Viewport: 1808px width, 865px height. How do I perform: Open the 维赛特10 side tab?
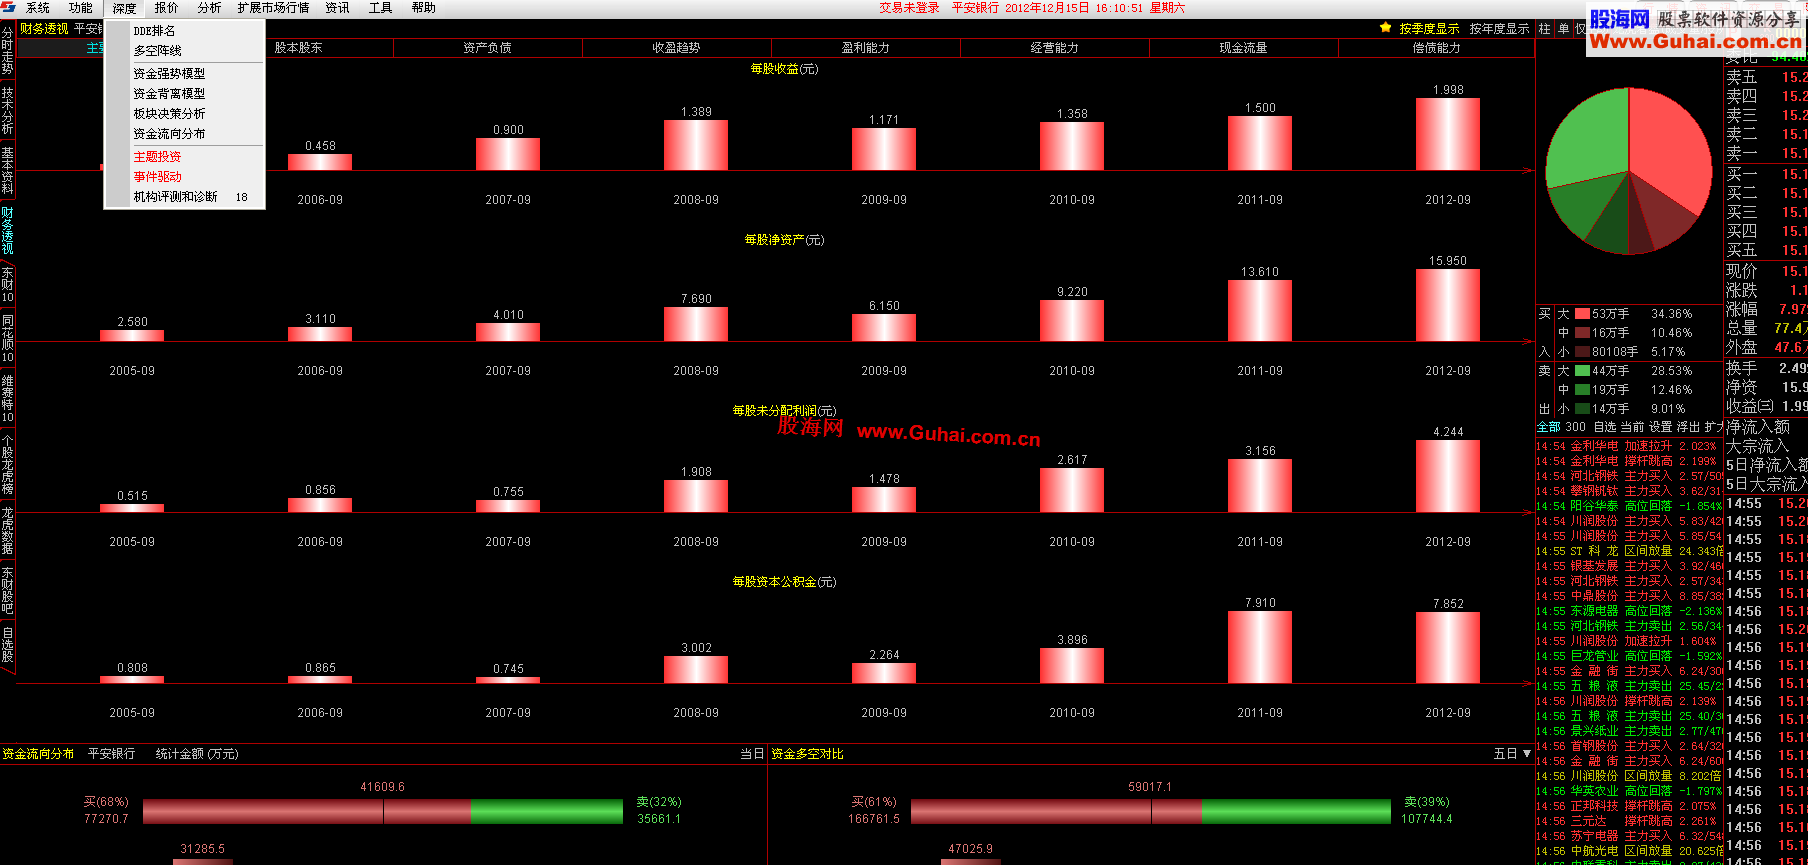point(7,398)
